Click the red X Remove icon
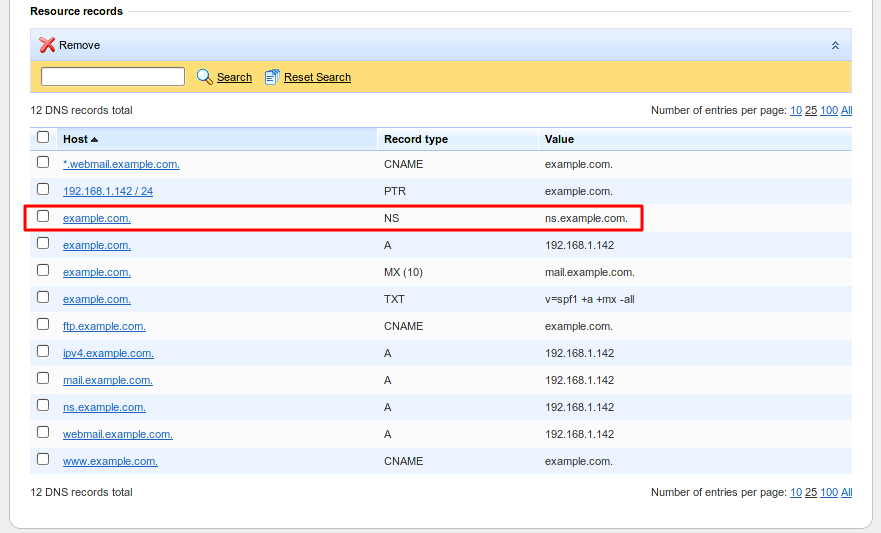881x533 pixels. coord(47,45)
